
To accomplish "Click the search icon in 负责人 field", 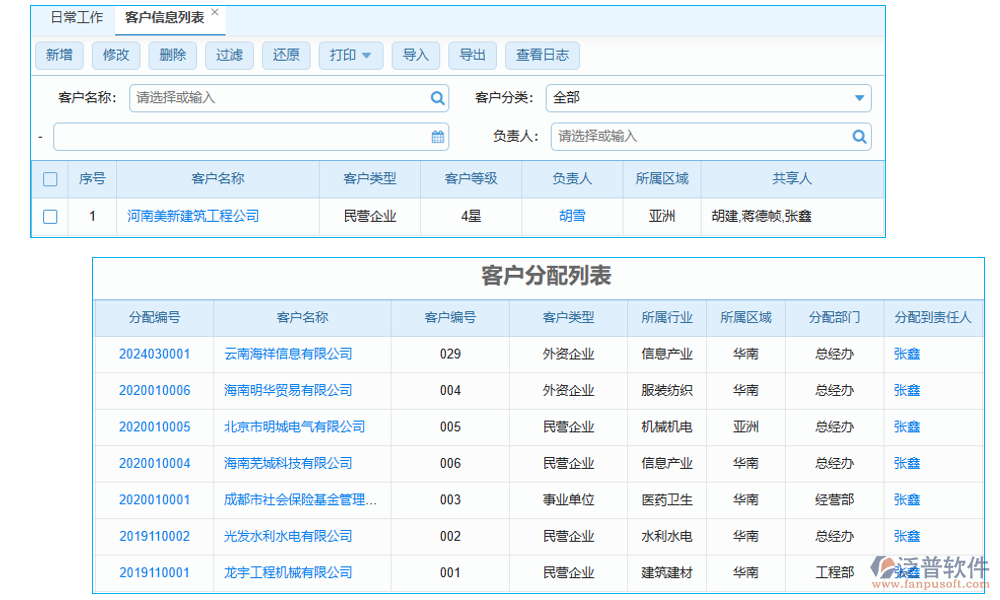I will click(x=860, y=136).
